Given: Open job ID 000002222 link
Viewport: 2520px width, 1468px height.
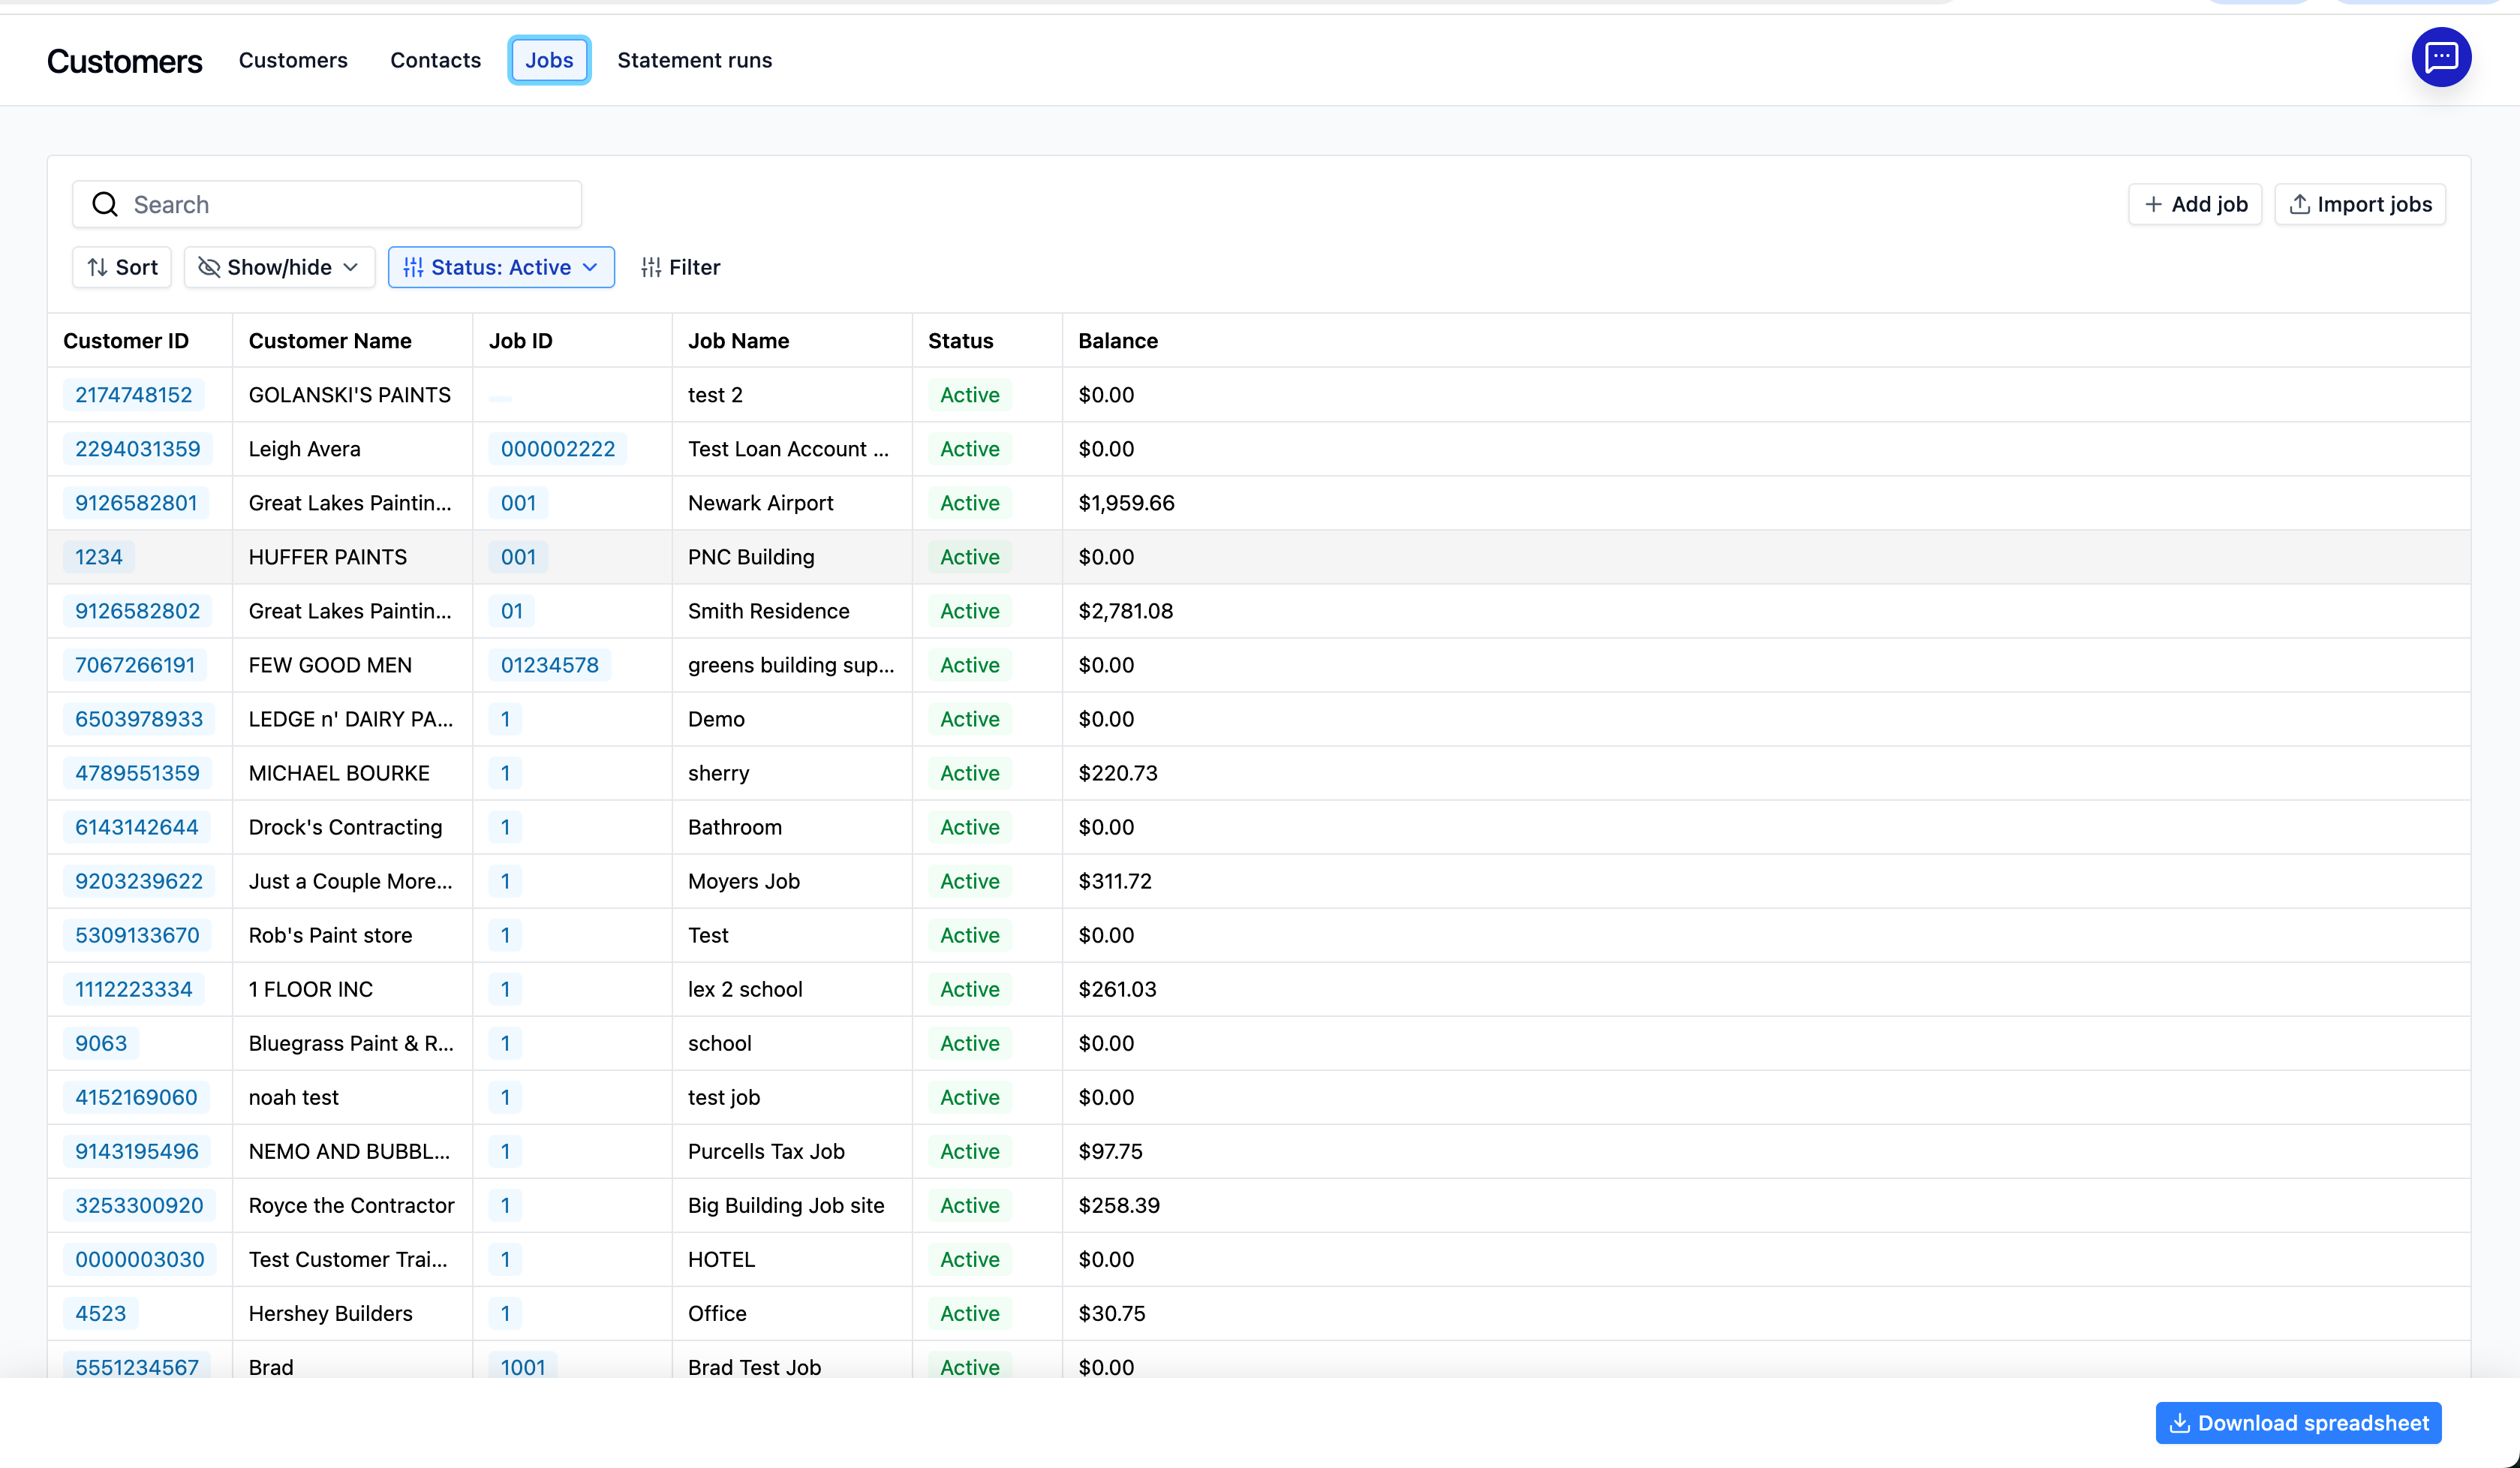Looking at the screenshot, I should pyautogui.click(x=557, y=449).
